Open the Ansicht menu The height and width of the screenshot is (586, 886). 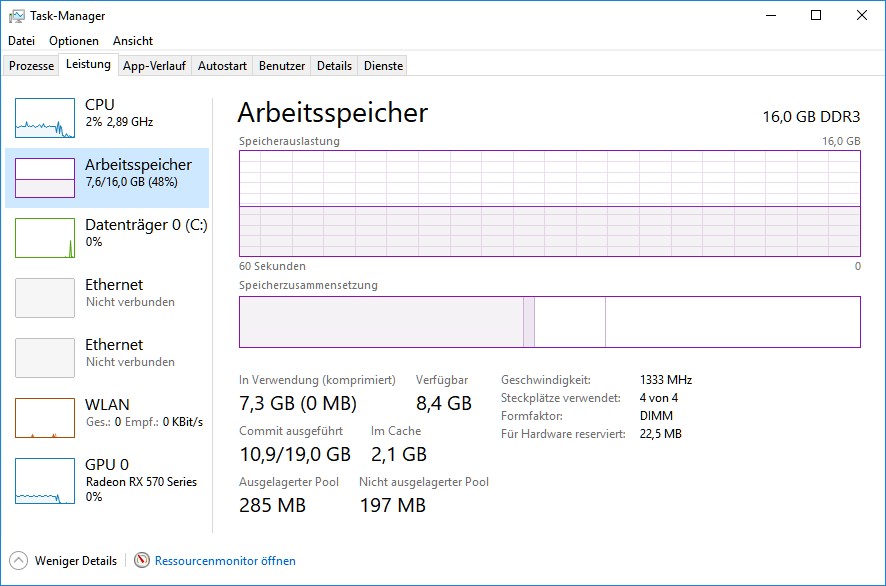[x=133, y=41]
